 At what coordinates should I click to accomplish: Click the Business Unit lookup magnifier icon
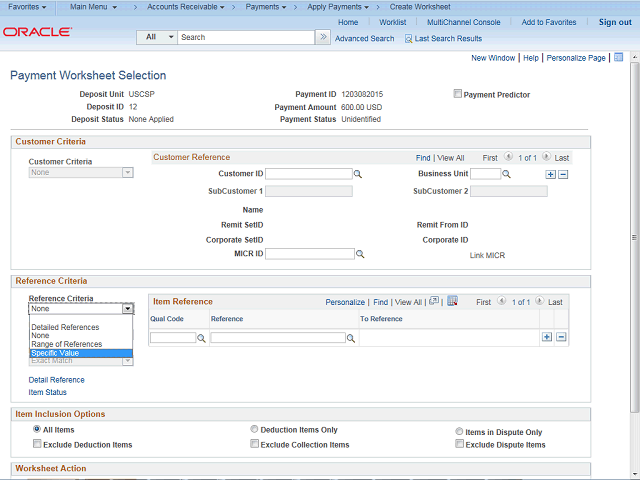click(506, 174)
